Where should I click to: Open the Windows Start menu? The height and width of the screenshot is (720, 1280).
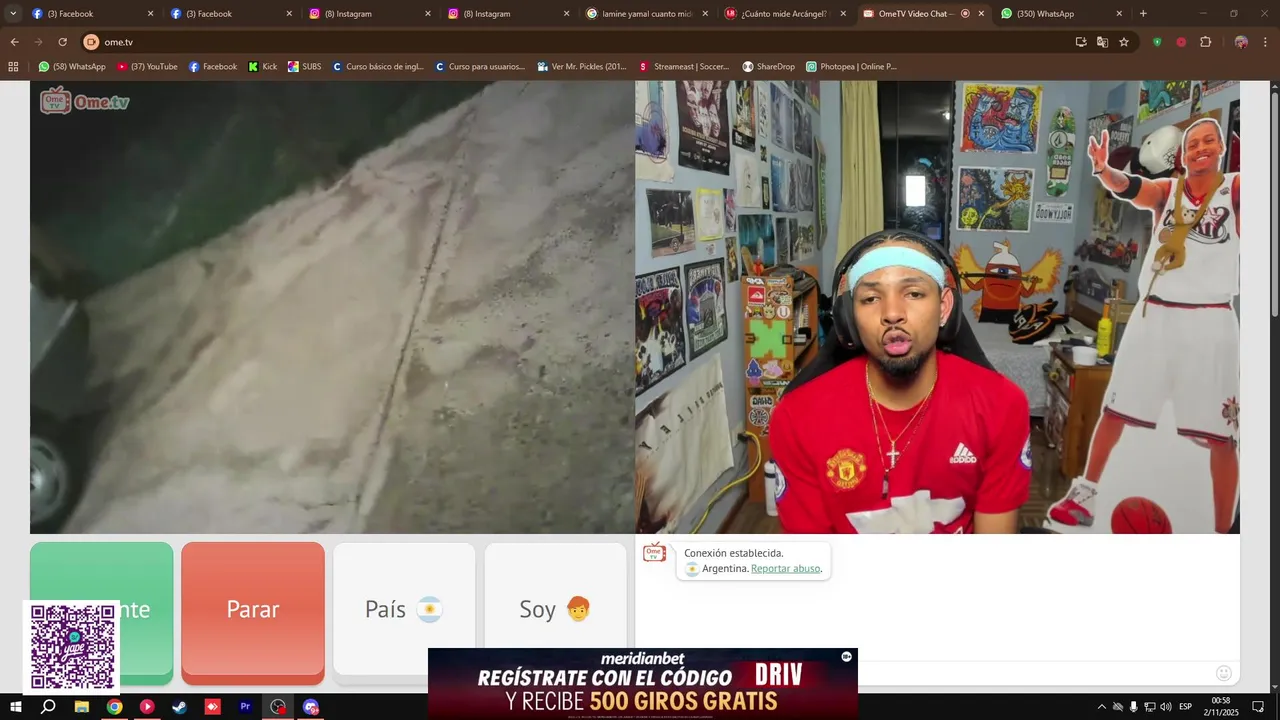click(x=15, y=707)
